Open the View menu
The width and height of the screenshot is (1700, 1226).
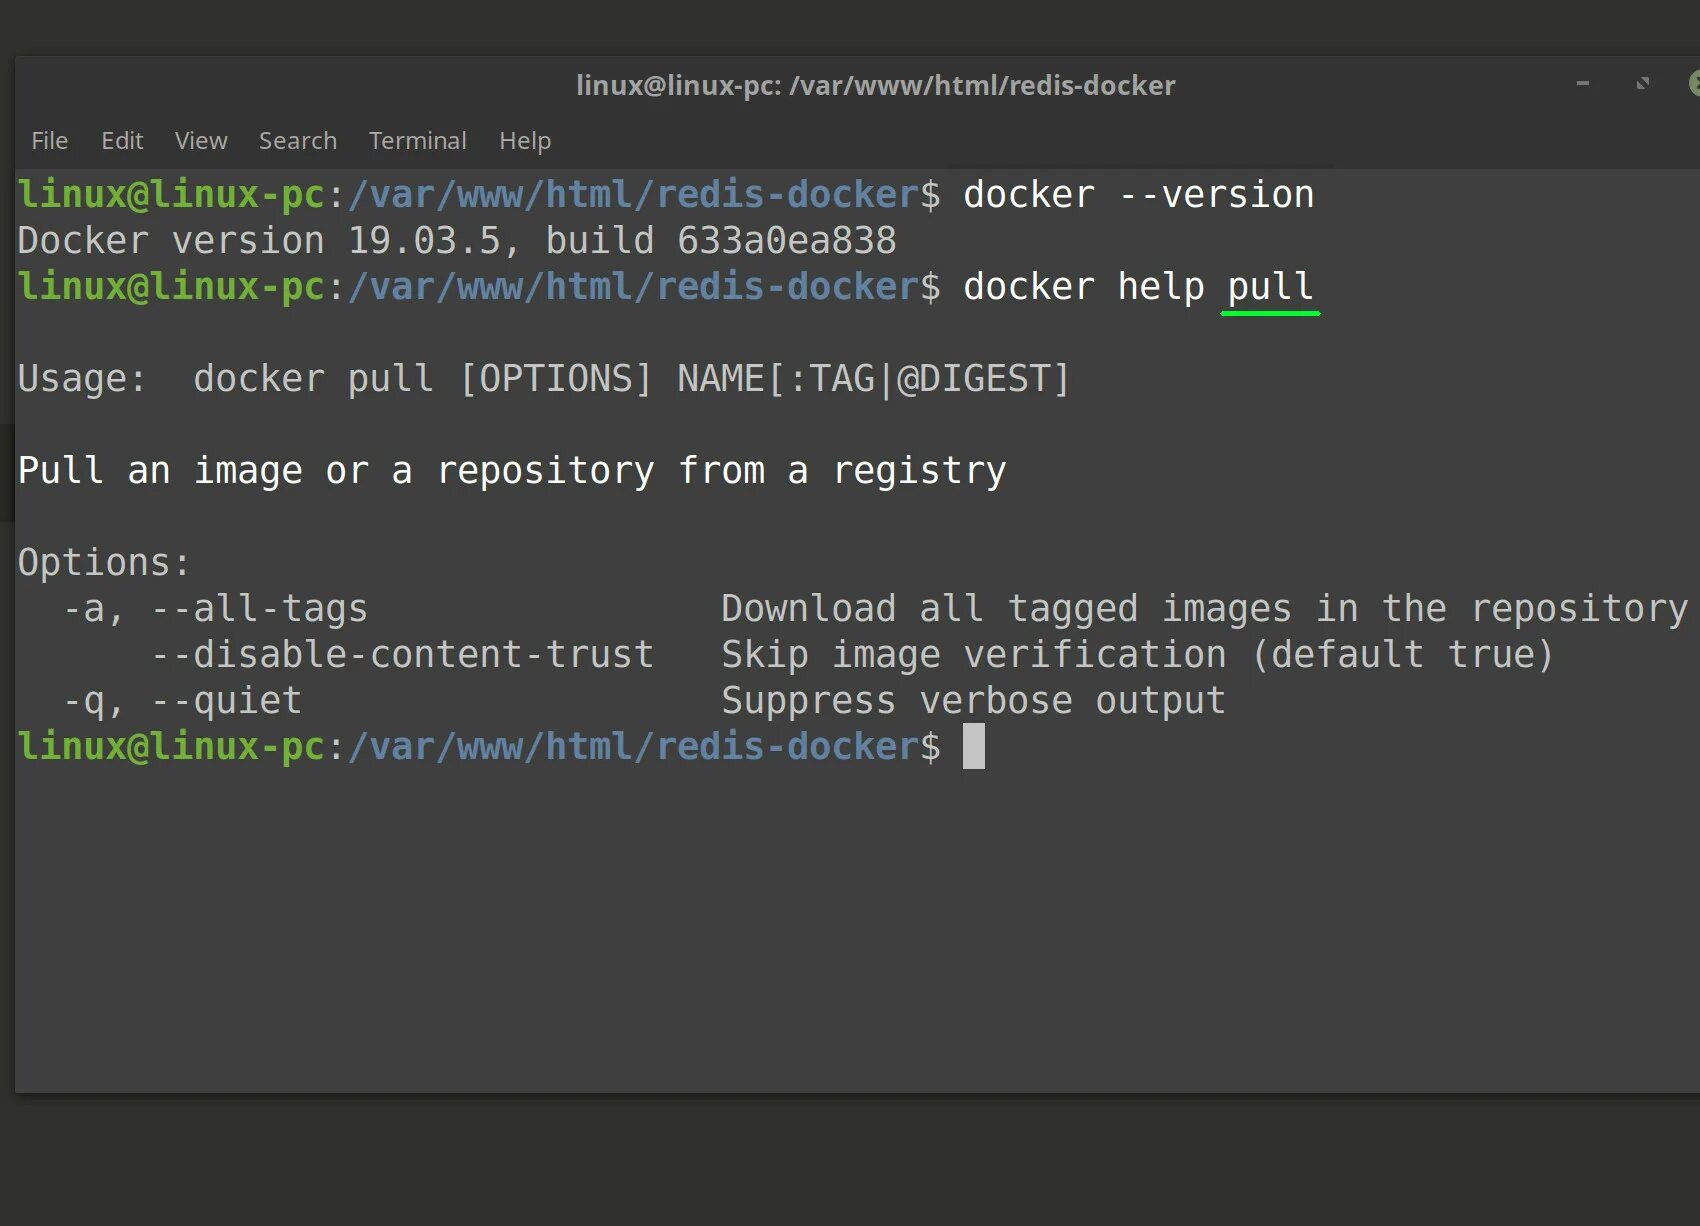pyautogui.click(x=201, y=141)
